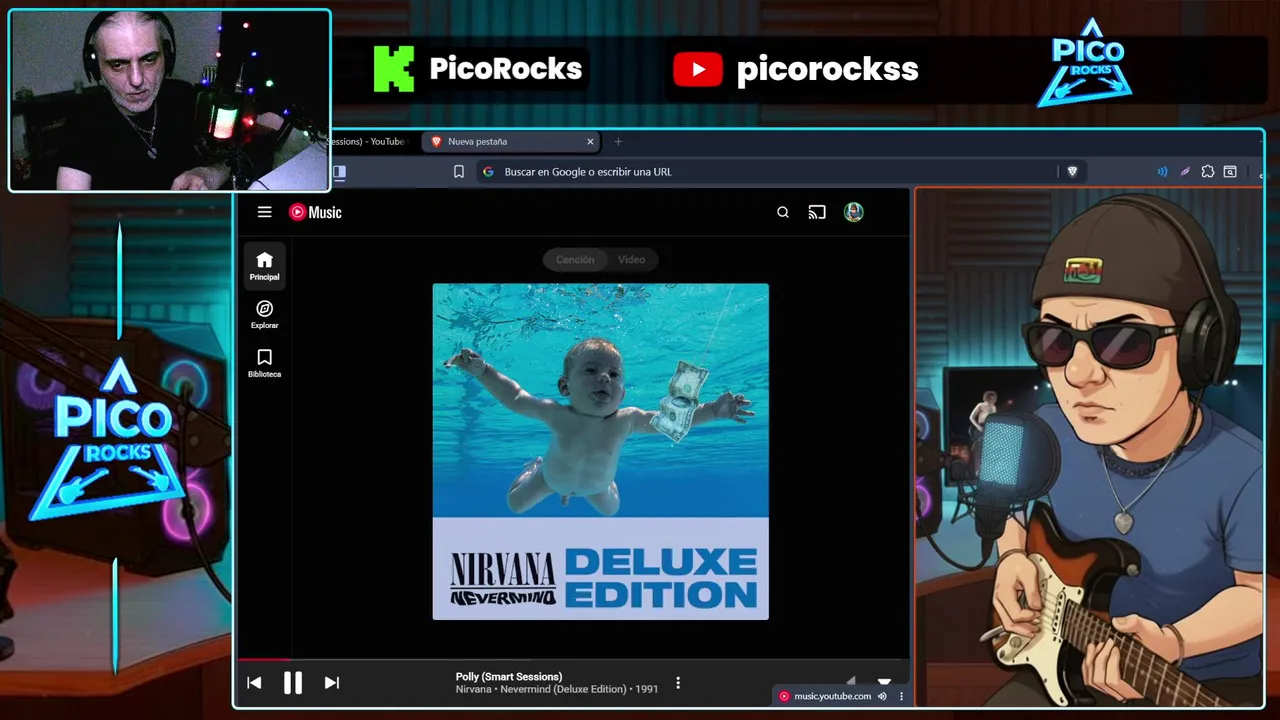
Task: Click the Cast to device icon
Action: pyautogui.click(x=817, y=212)
